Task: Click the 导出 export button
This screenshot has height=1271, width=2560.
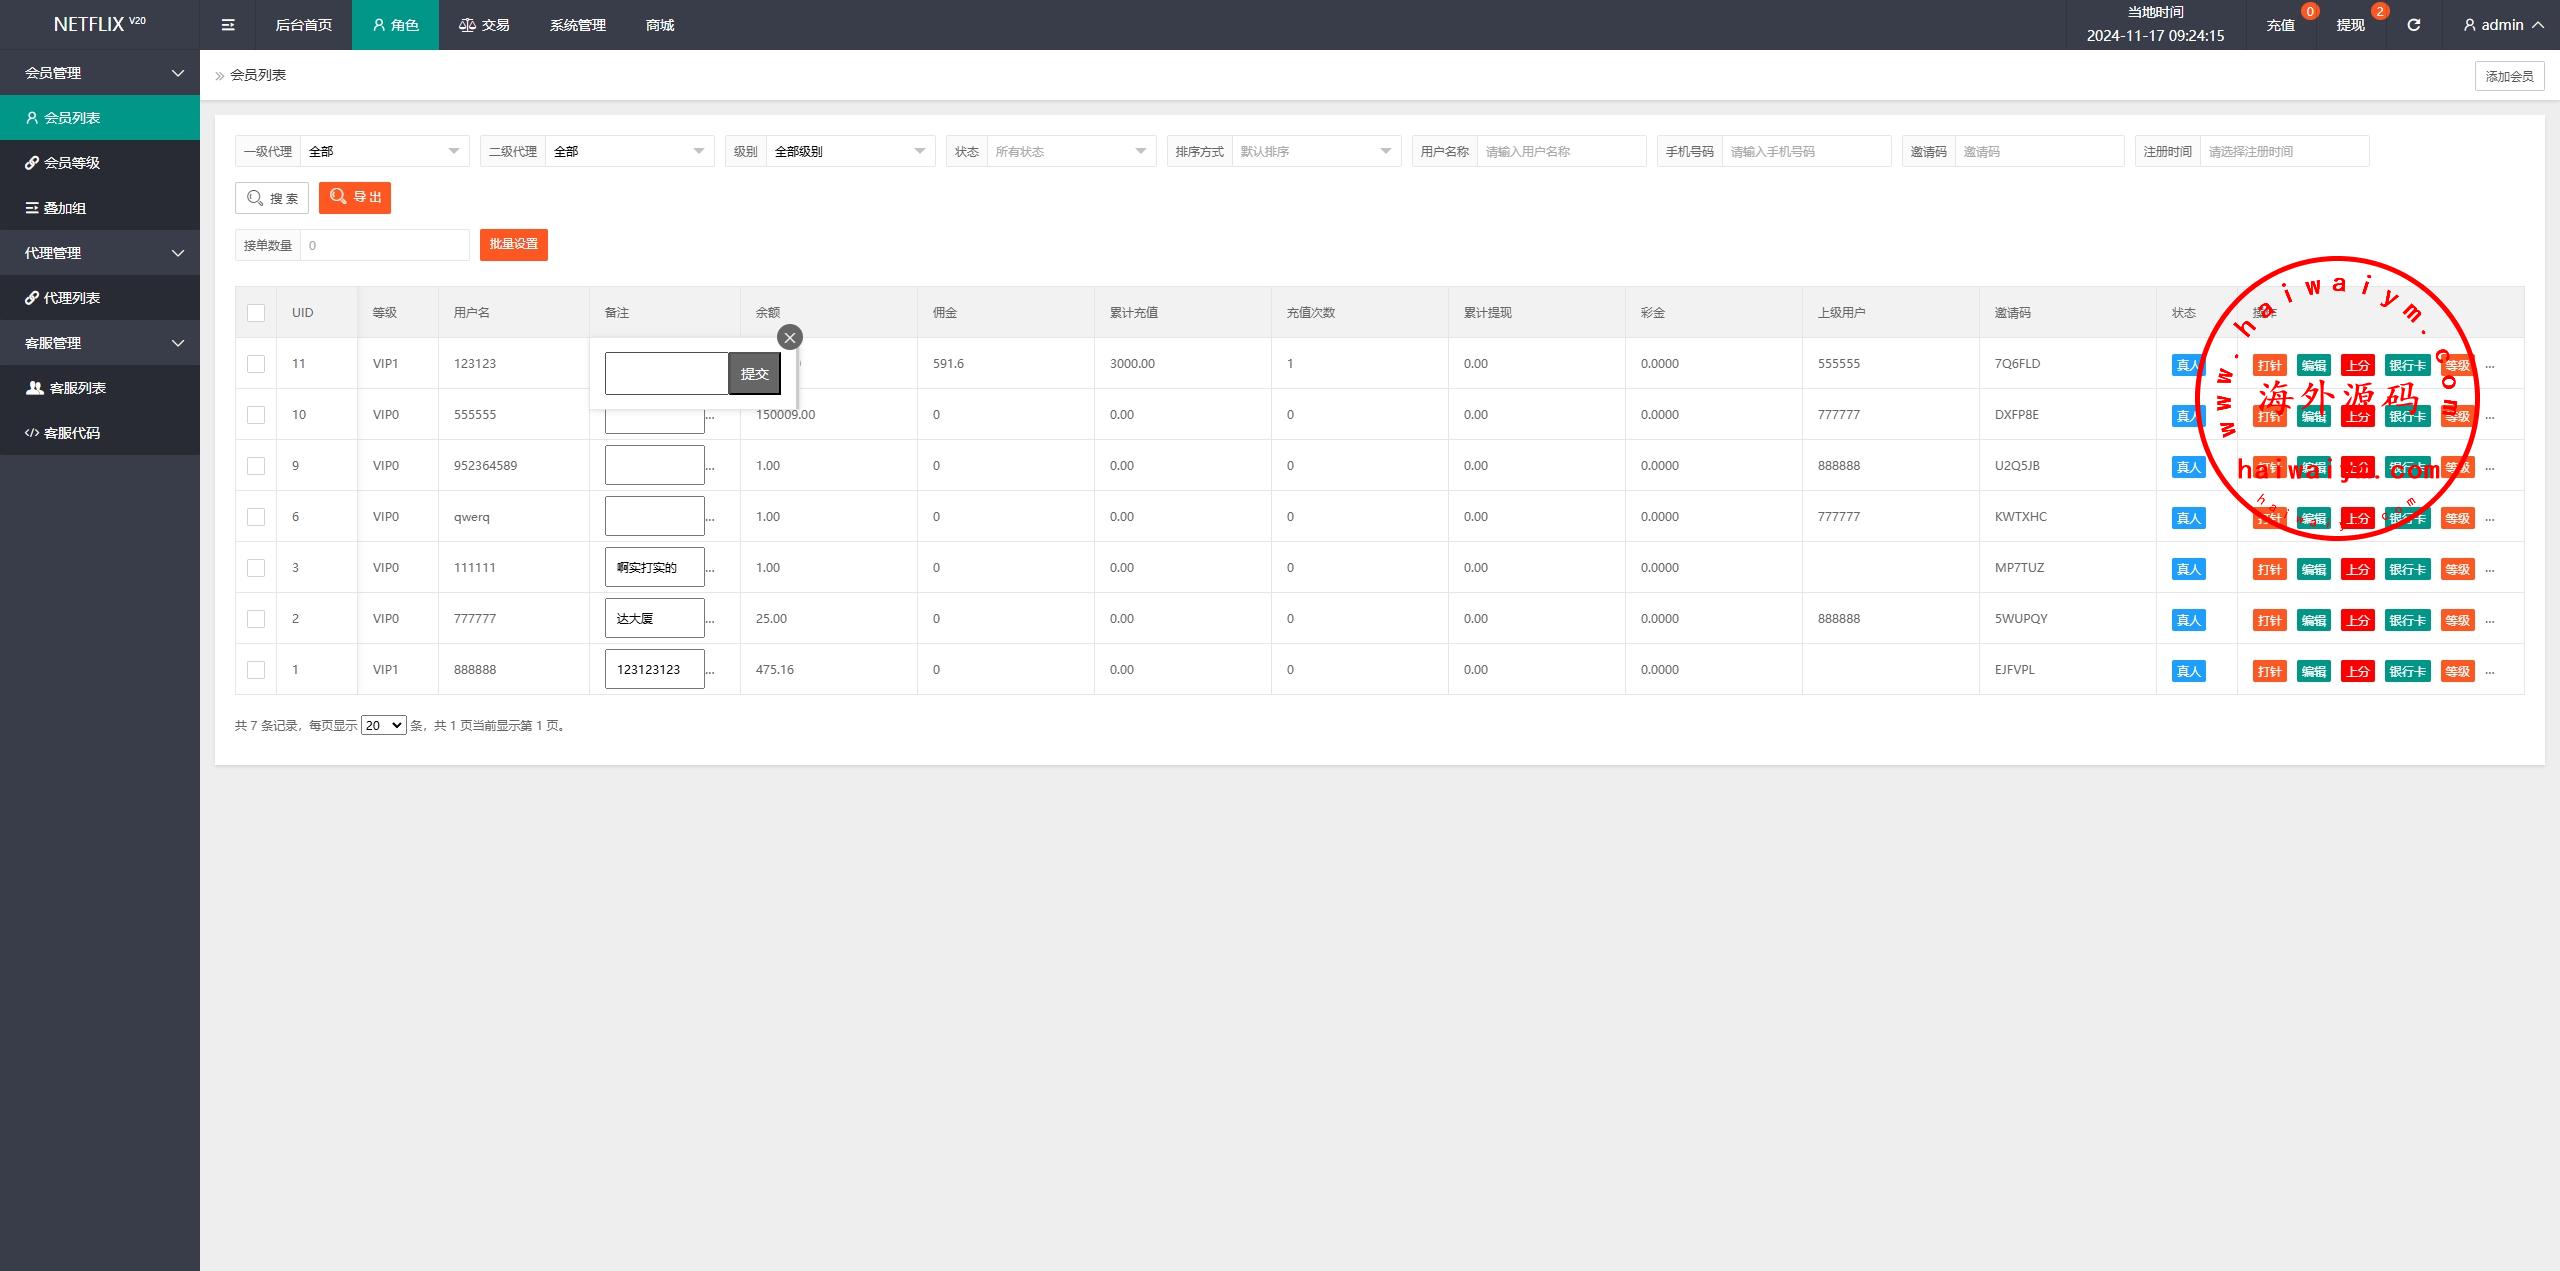Action: (355, 198)
